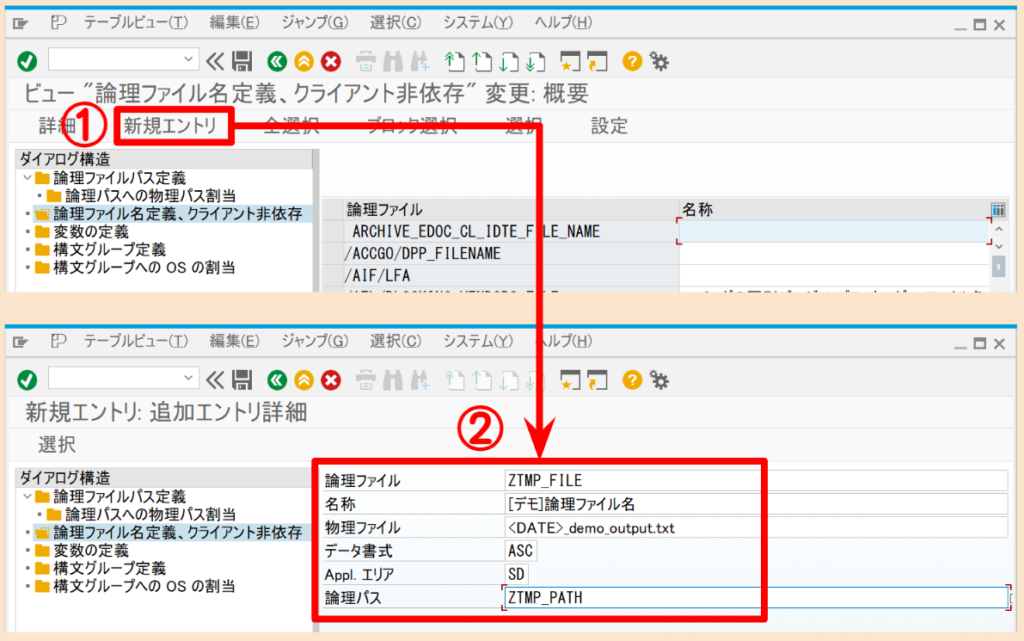Screen dimensions: 1024x641
Task: Open command field dropdown in the 変更: 概要 window
Action: [x=189, y=61]
